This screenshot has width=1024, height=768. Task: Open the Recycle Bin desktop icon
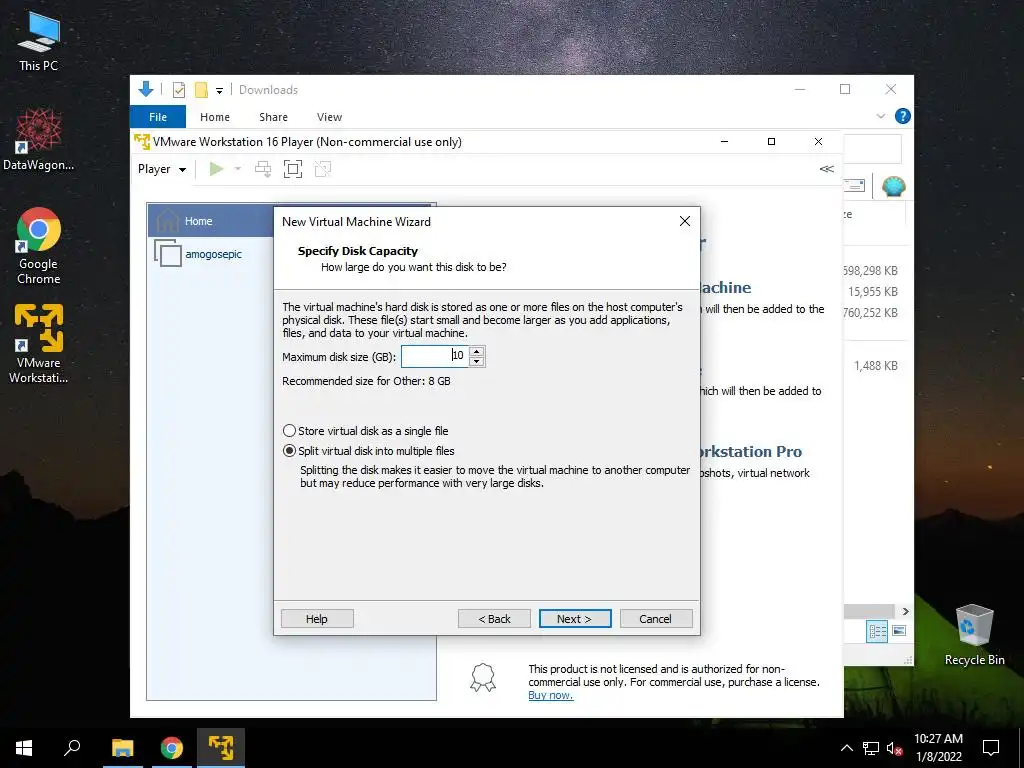pos(974,635)
